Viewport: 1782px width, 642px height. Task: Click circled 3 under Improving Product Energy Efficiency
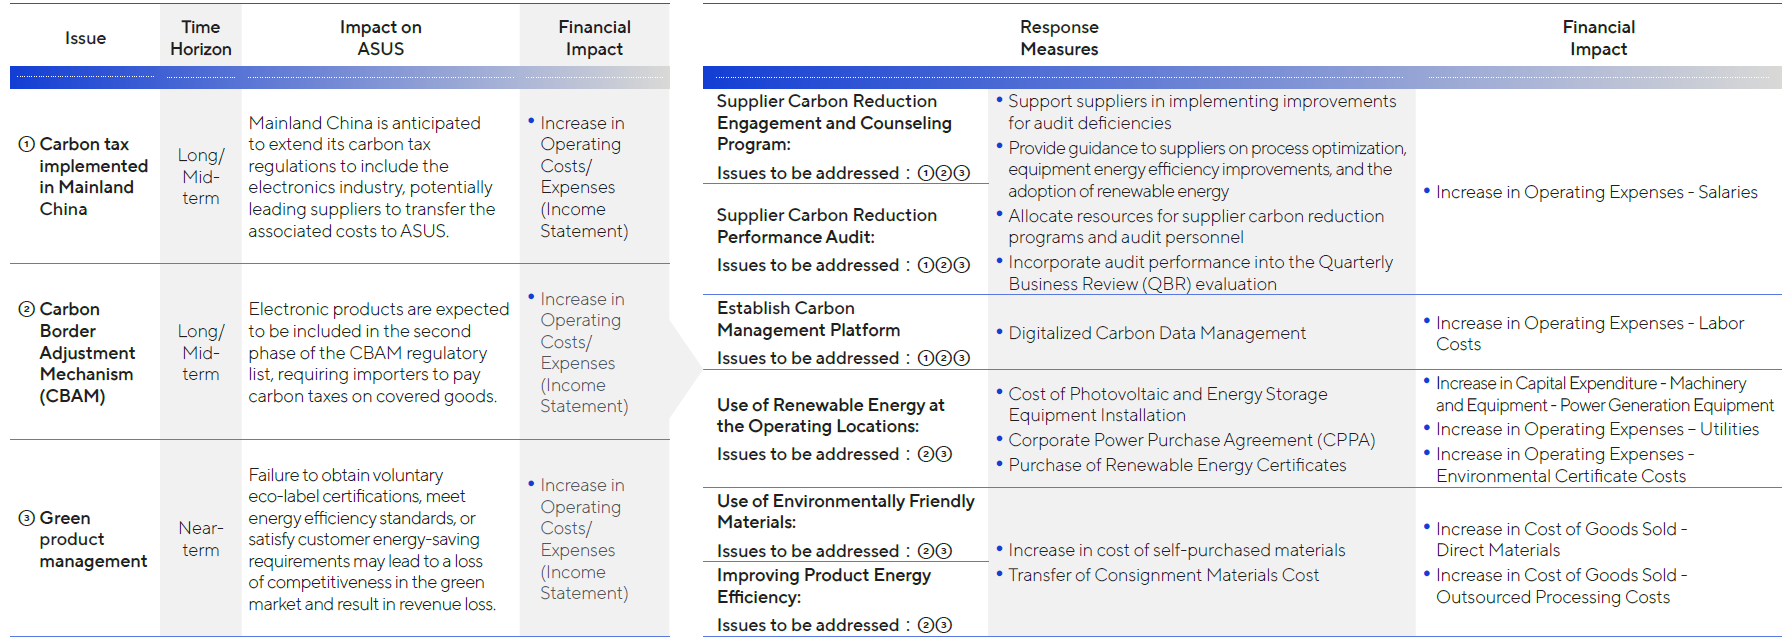tap(944, 625)
